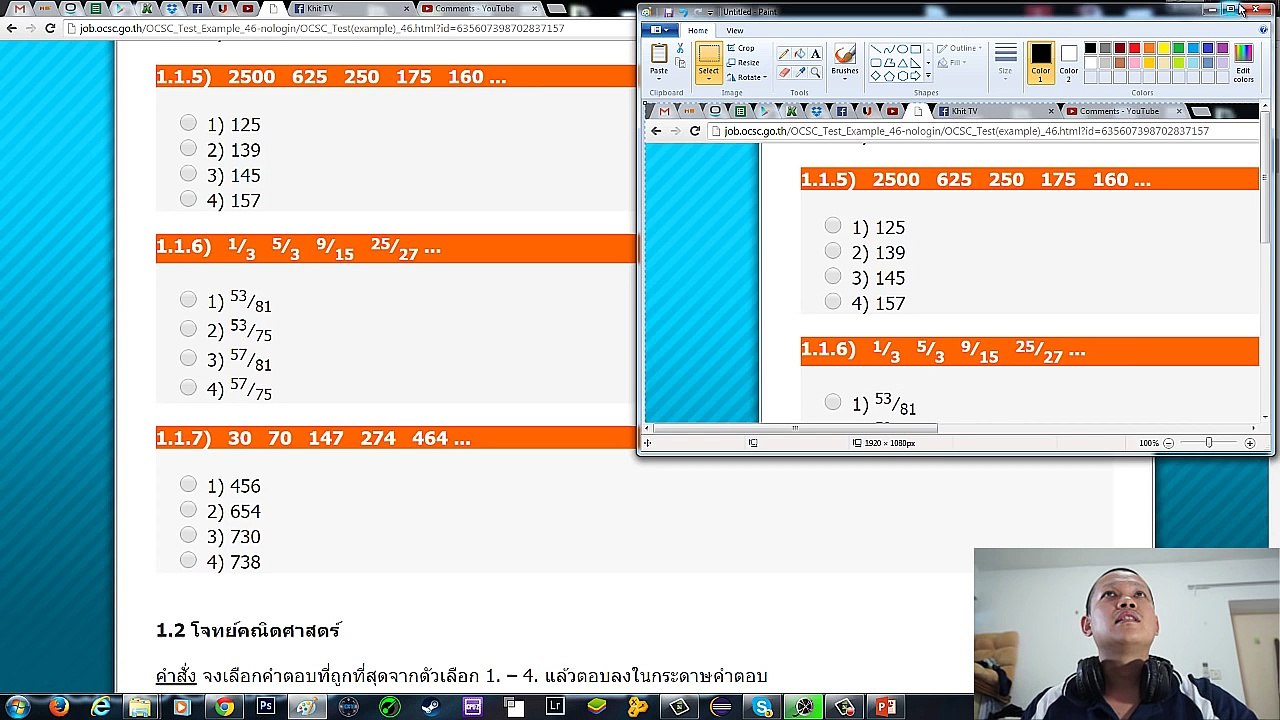Screen dimensions: 1280x720
Task: Open the Dropbox pinned tab in Chrome
Action: click(172, 9)
